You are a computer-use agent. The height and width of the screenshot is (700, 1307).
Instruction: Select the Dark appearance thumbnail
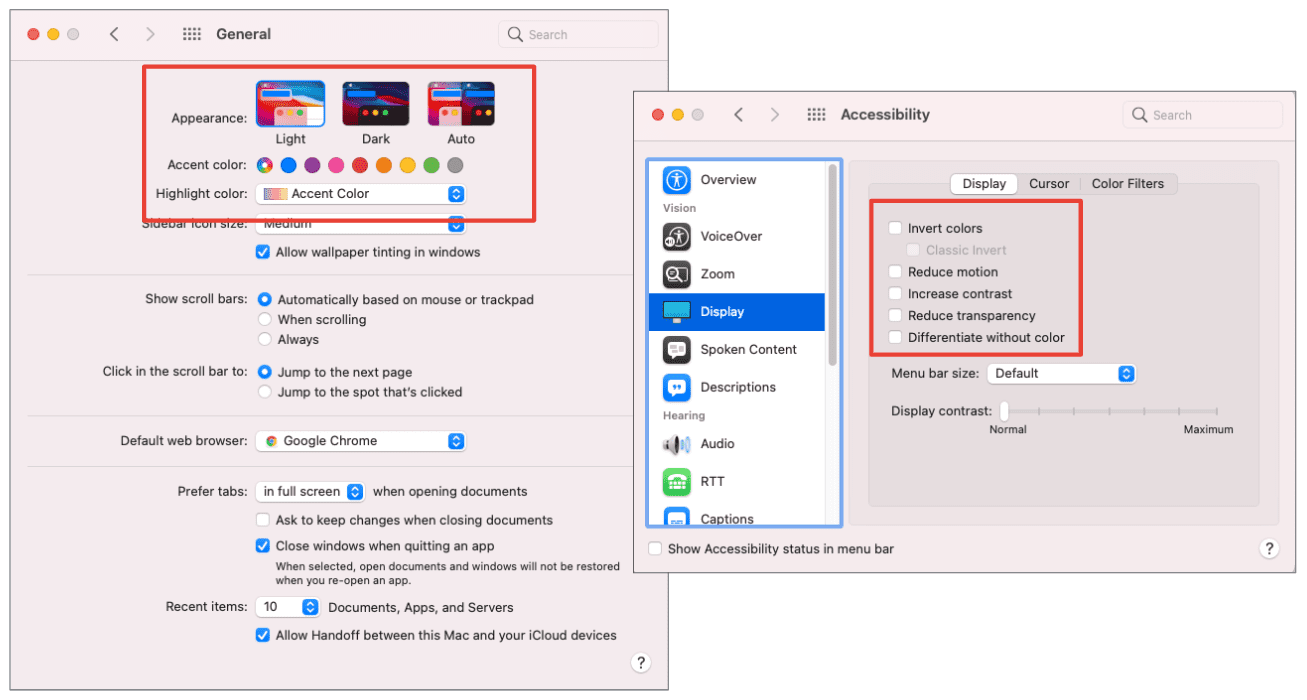tap(375, 103)
